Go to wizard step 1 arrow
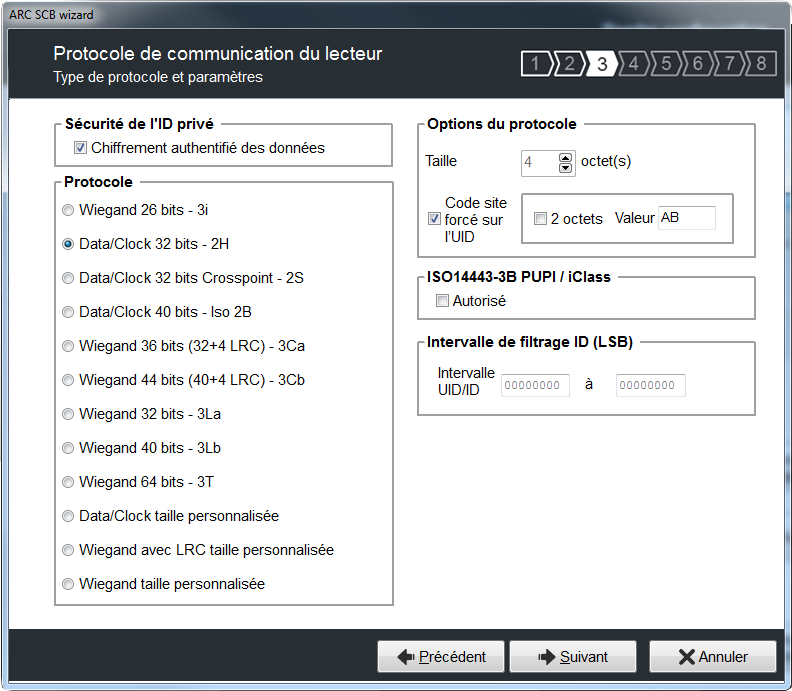792x691 pixels. [x=535, y=65]
